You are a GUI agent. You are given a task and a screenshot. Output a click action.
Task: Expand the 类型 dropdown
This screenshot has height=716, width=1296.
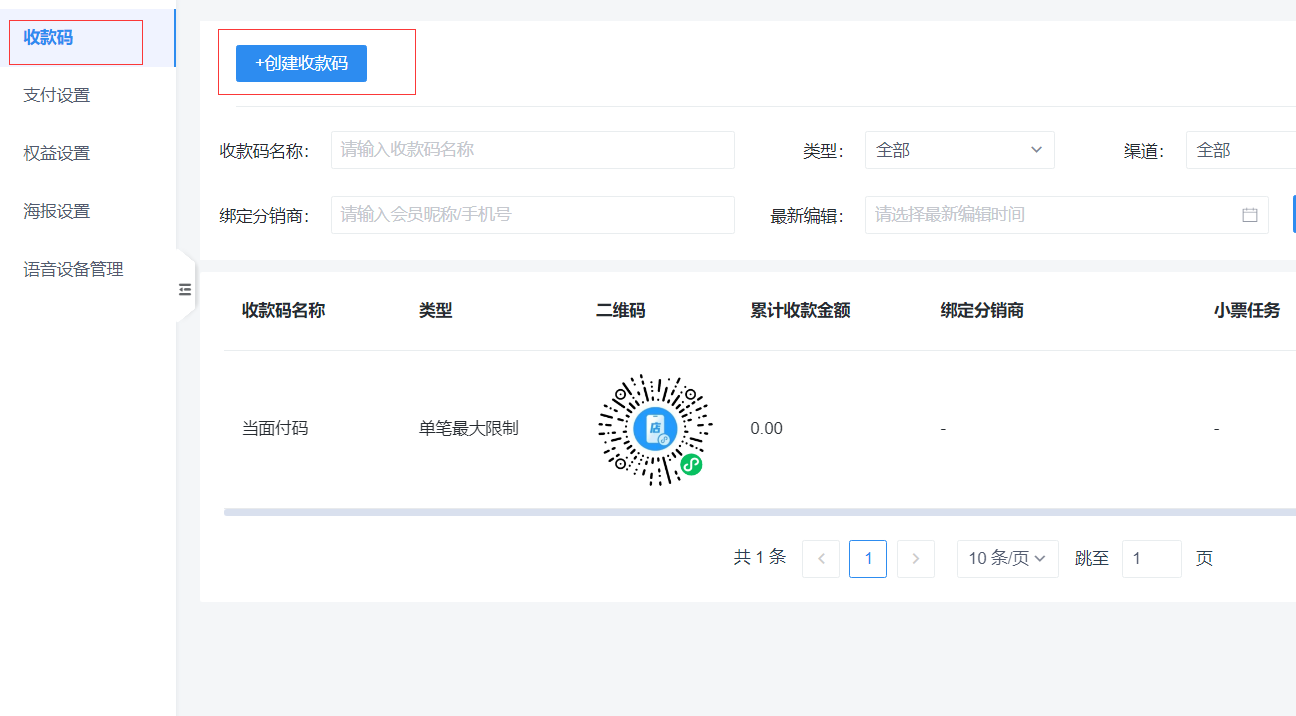pyautogui.click(x=960, y=150)
